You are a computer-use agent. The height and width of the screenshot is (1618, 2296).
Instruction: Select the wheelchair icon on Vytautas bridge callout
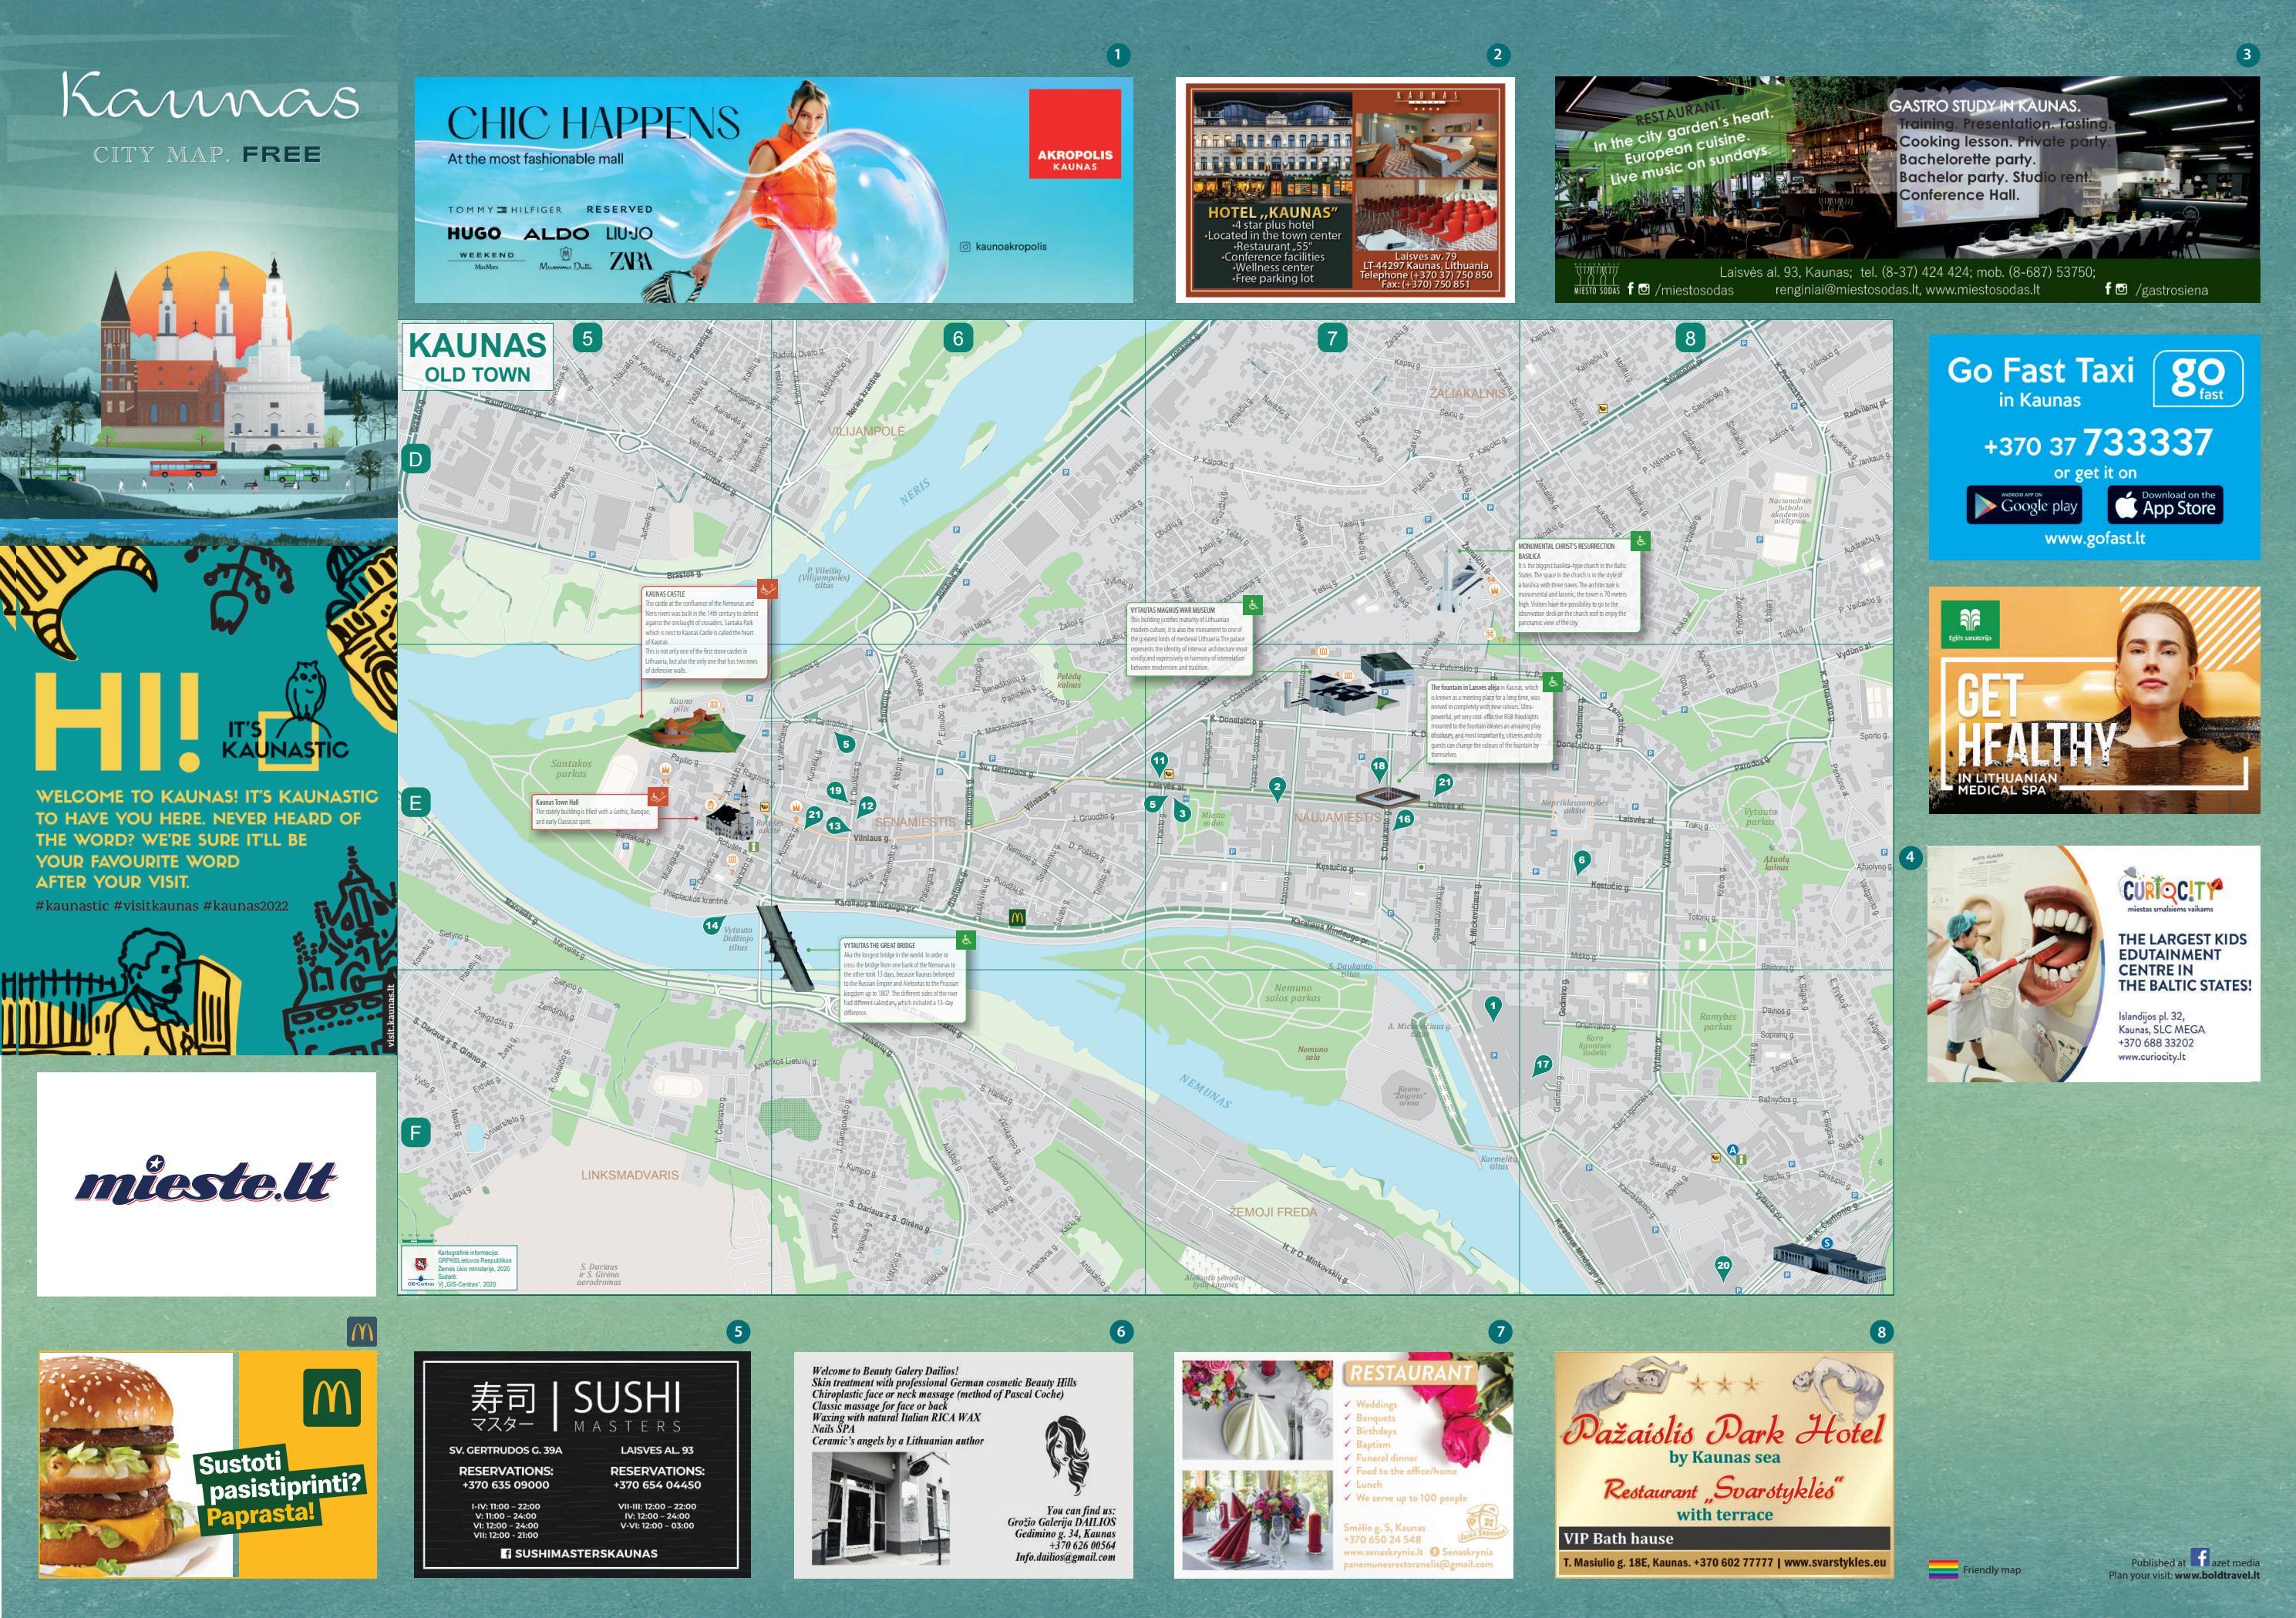tap(966, 940)
